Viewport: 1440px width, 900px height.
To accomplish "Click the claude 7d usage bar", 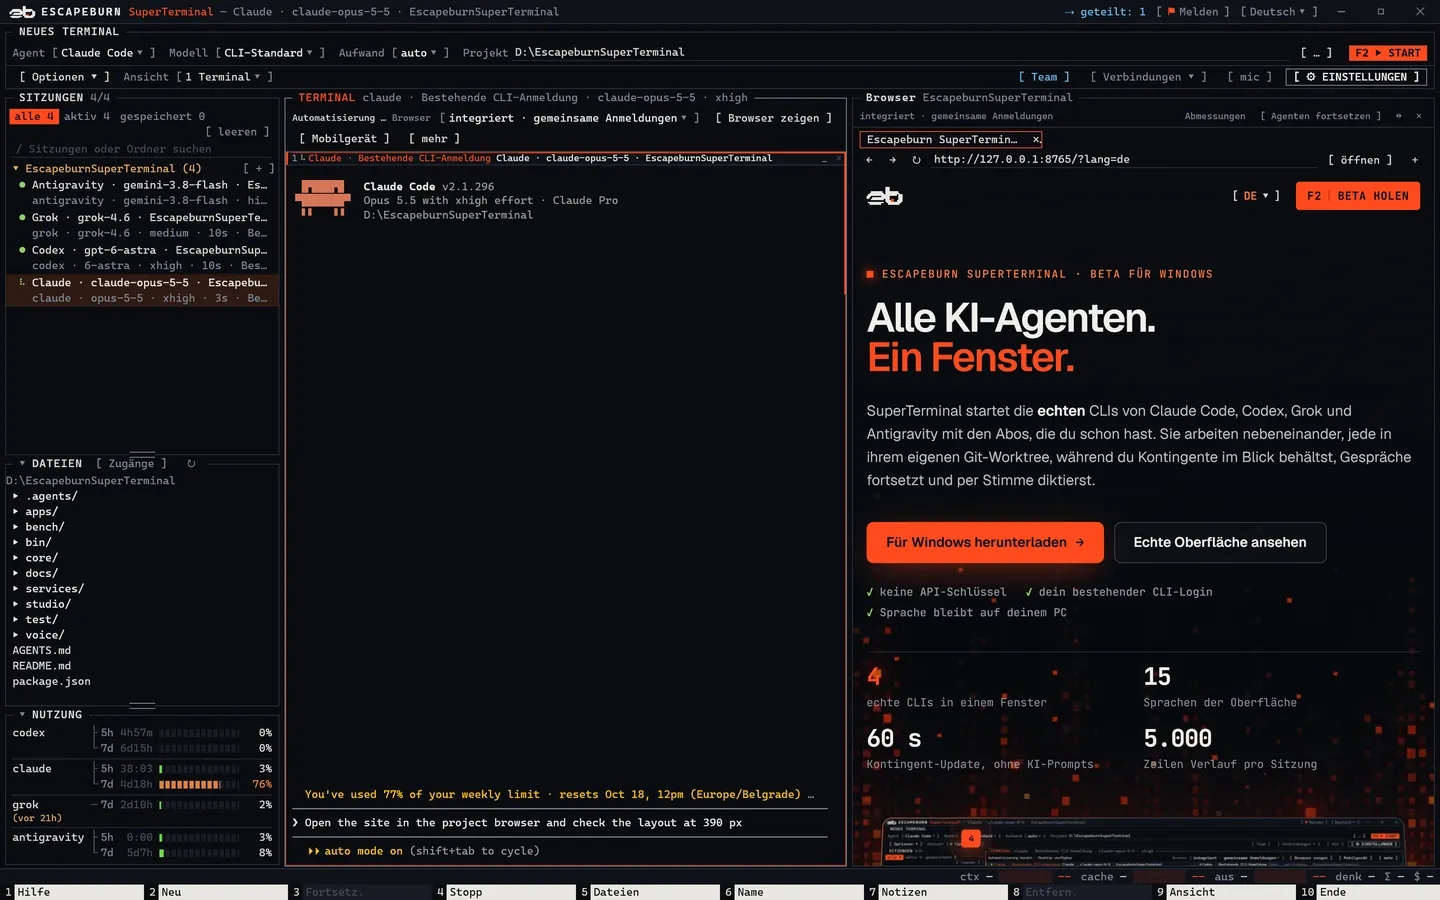I will pos(200,785).
